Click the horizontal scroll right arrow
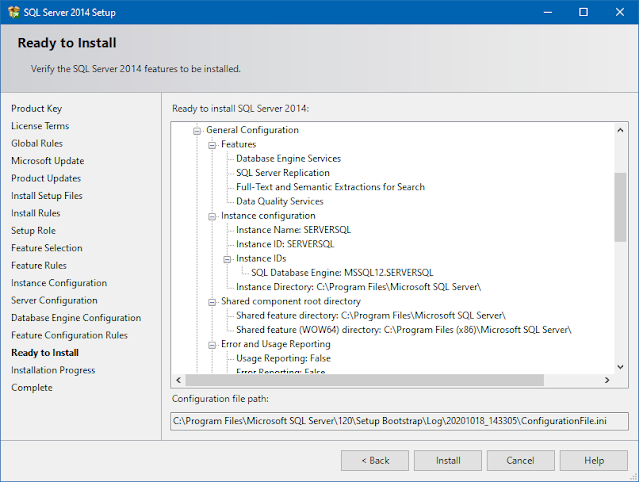This screenshot has width=639, height=482. coord(607,380)
